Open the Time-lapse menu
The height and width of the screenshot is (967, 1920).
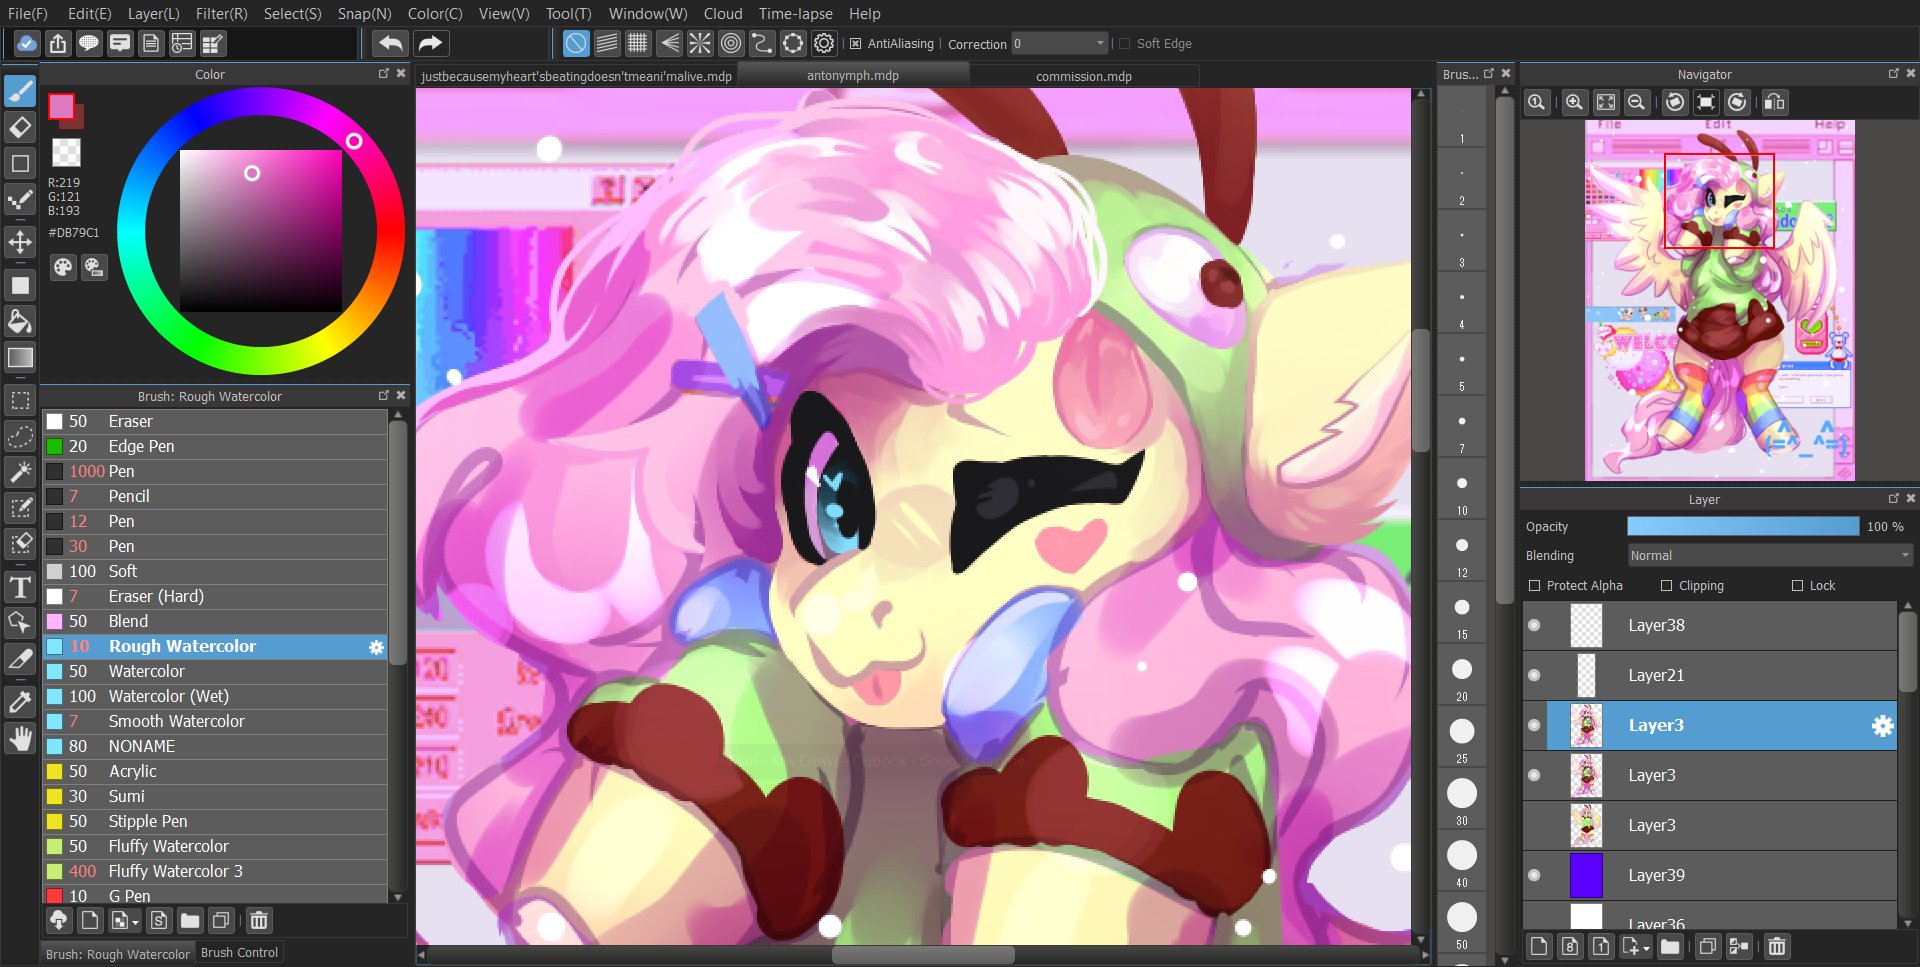(x=795, y=14)
